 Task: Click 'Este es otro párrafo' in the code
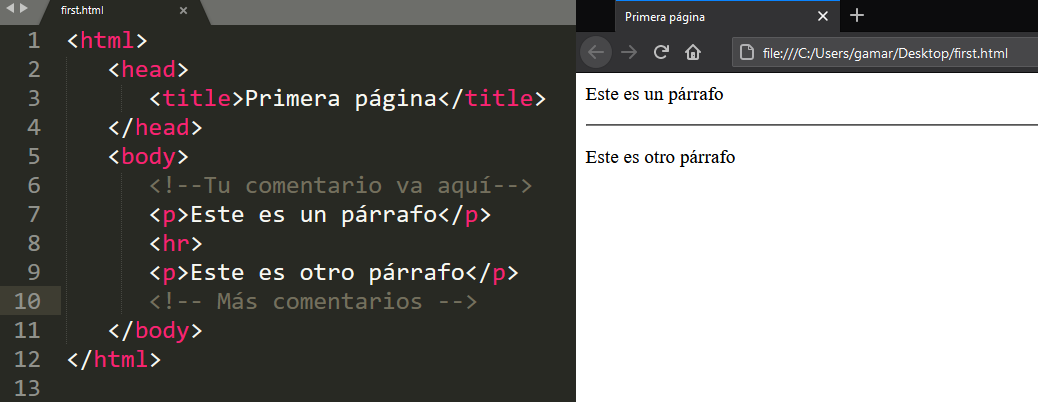click(x=328, y=272)
